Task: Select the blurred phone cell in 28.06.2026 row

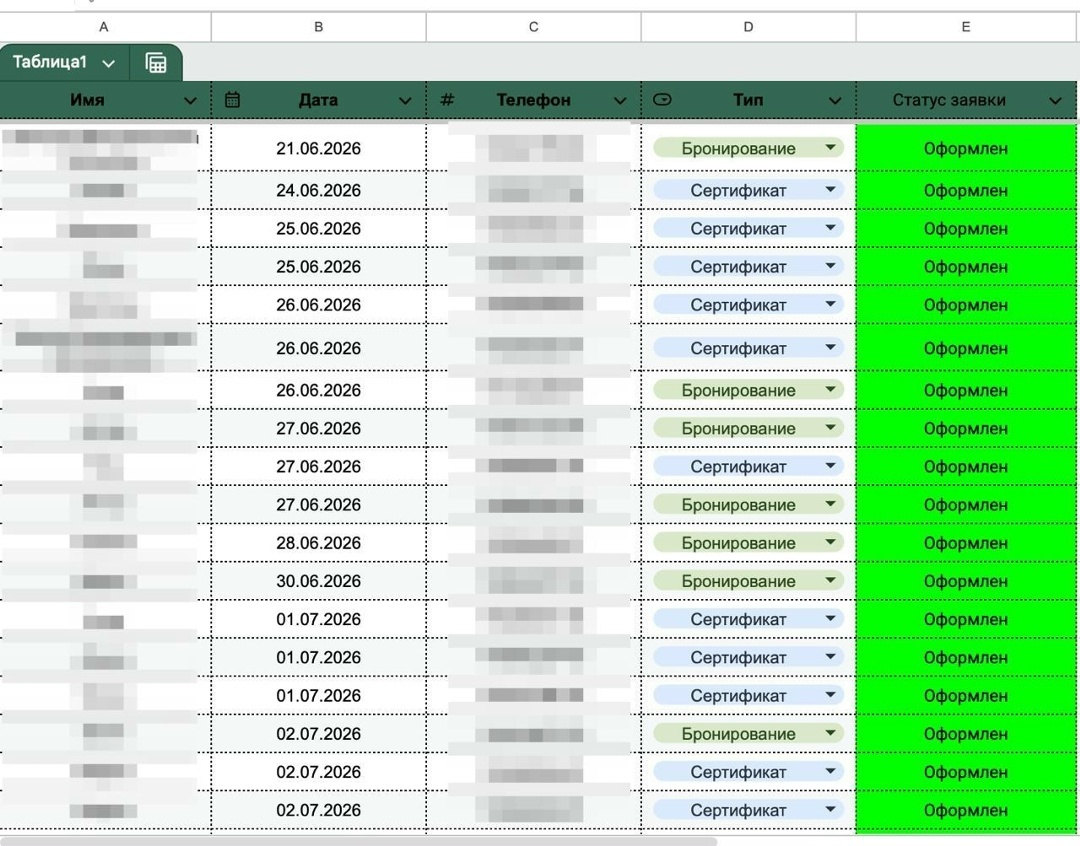Action: [533, 543]
